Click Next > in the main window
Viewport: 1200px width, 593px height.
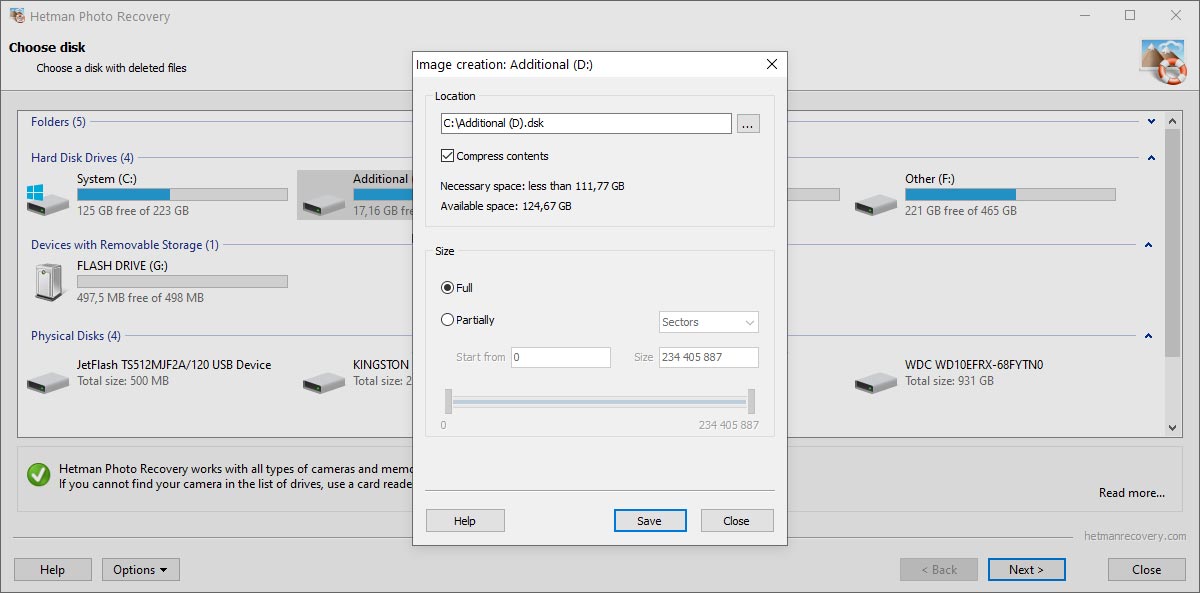[x=1027, y=570]
